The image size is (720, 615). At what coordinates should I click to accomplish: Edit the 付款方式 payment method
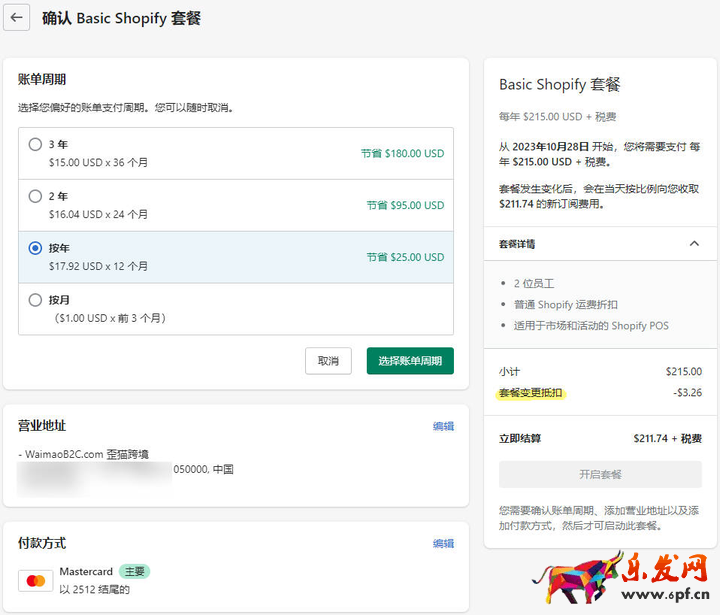click(x=443, y=543)
